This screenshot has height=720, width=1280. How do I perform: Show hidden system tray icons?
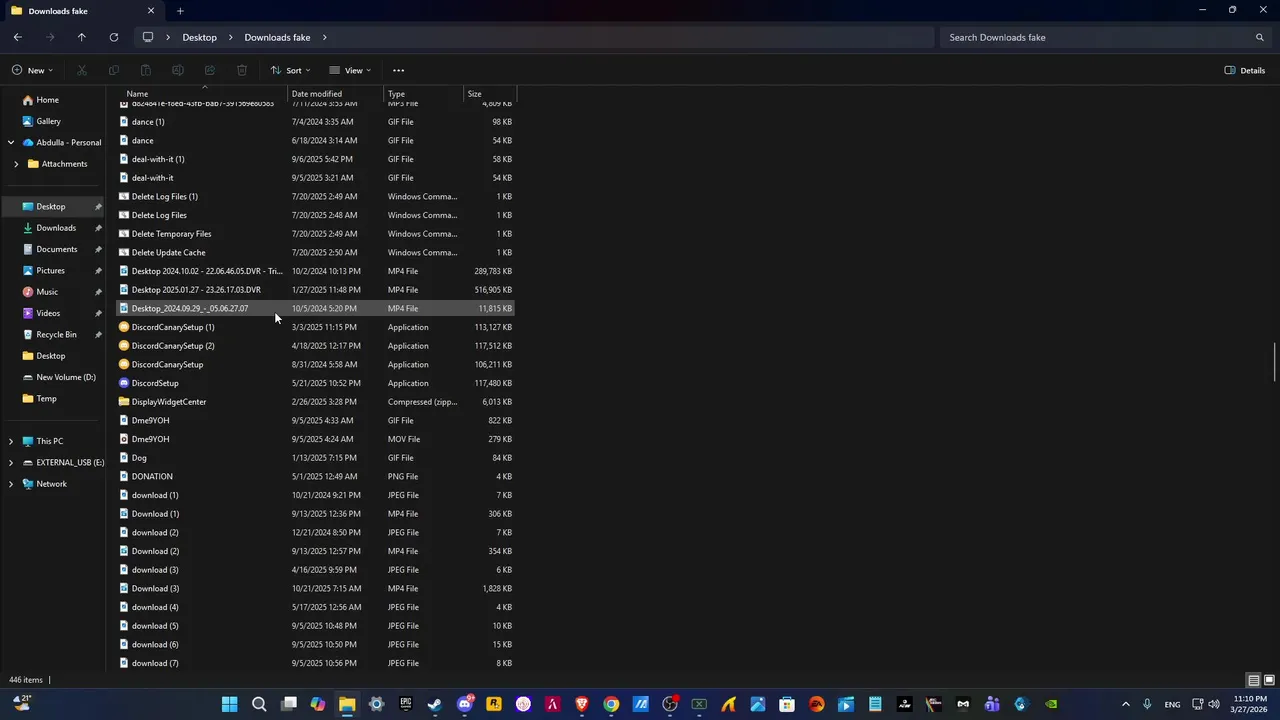click(1125, 704)
